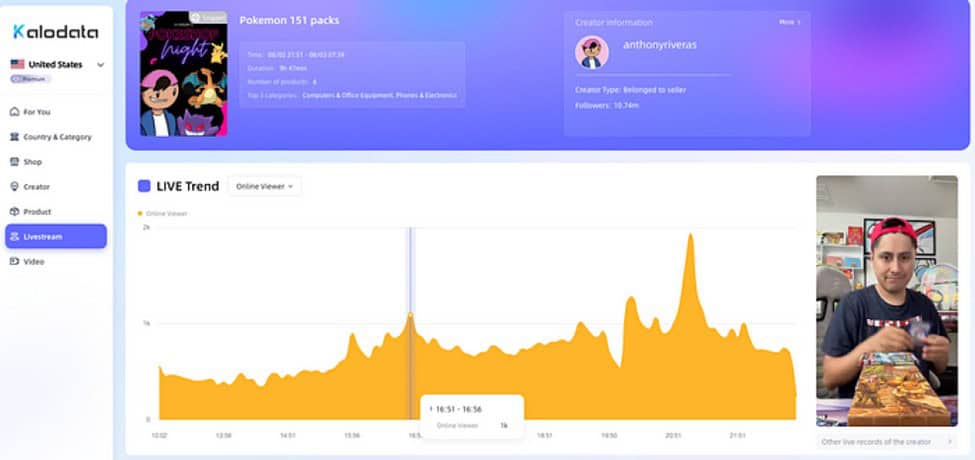The image size is (975, 460).
Task: Click the Product box icon
Action: pos(14,211)
